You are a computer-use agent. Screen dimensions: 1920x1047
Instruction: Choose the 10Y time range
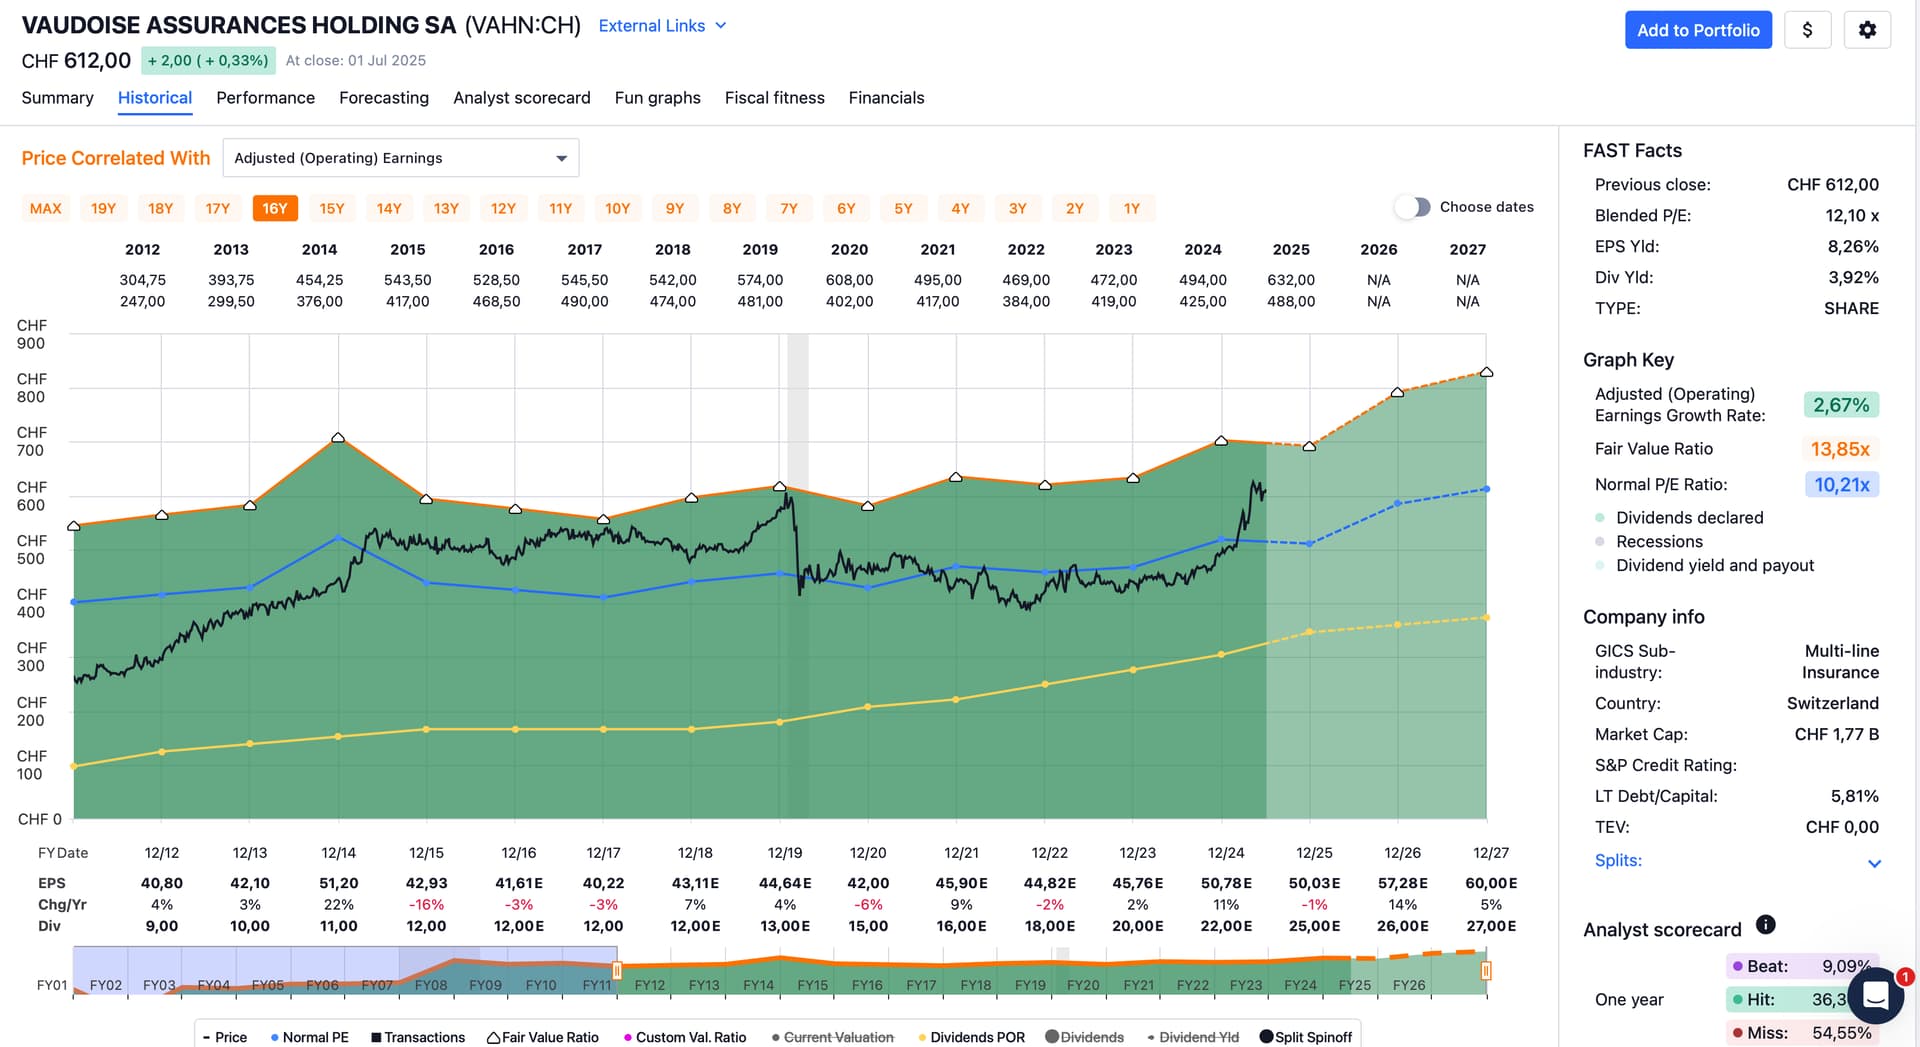point(618,208)
